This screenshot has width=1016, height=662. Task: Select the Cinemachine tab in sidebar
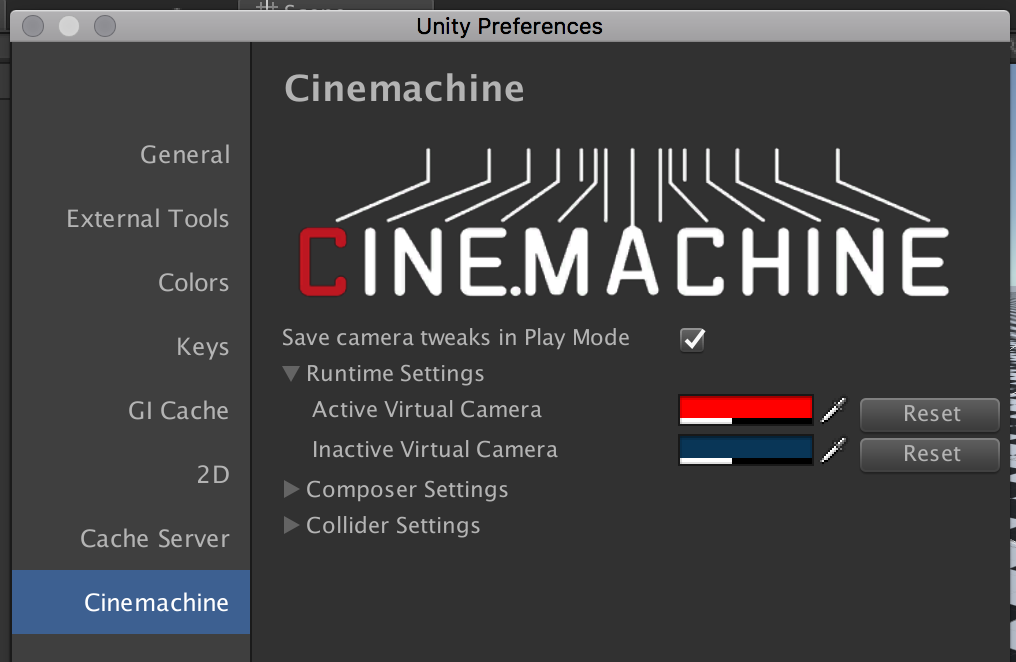[x=156, y=603]
